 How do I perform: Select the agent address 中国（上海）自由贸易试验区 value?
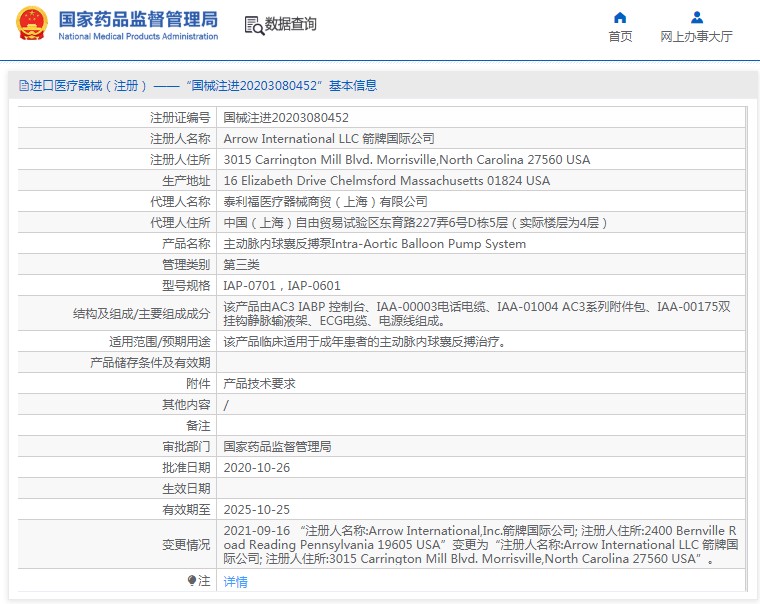(x=415, y=223)
